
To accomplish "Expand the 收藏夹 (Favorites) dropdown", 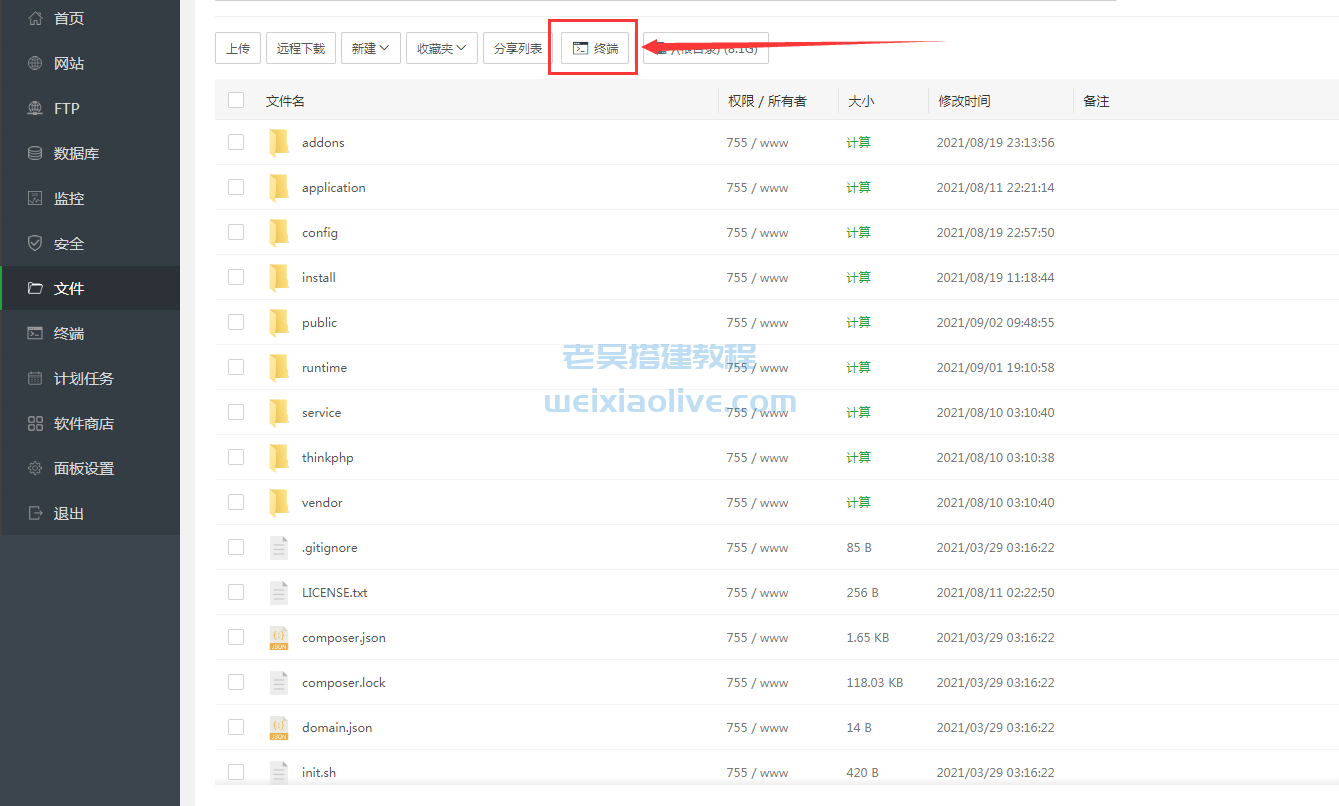I will [441, 47].
